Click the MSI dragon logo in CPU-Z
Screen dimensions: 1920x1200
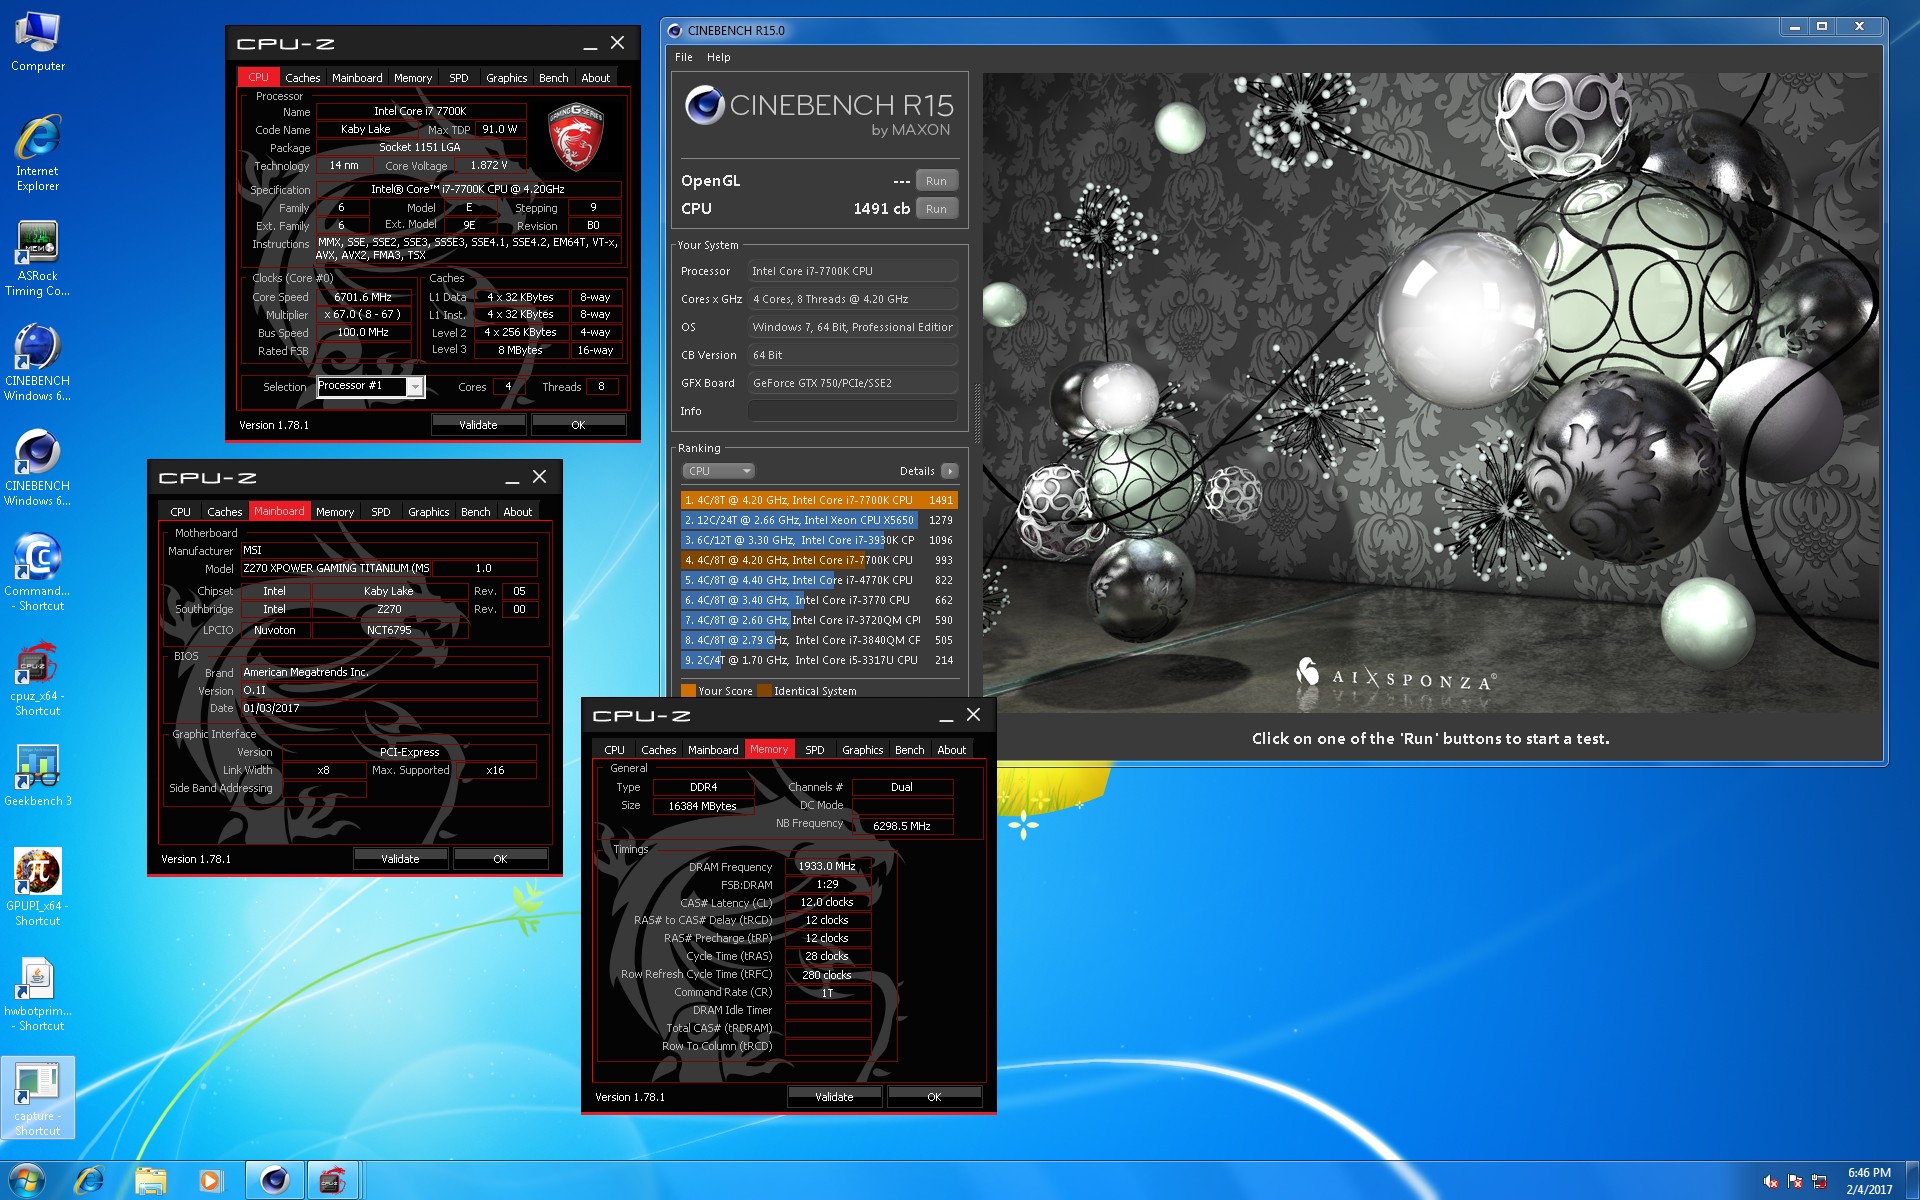(x=575, y=137)
